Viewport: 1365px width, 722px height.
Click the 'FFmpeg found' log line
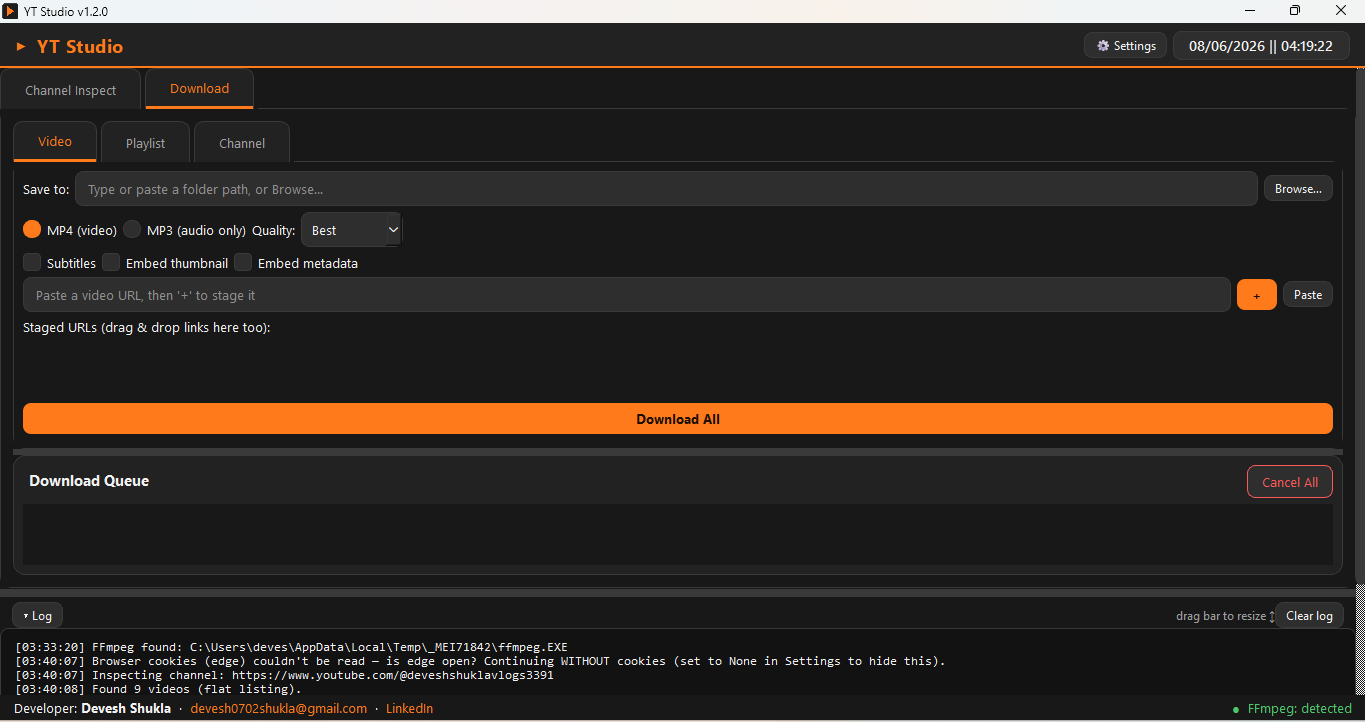coord(291,647)
